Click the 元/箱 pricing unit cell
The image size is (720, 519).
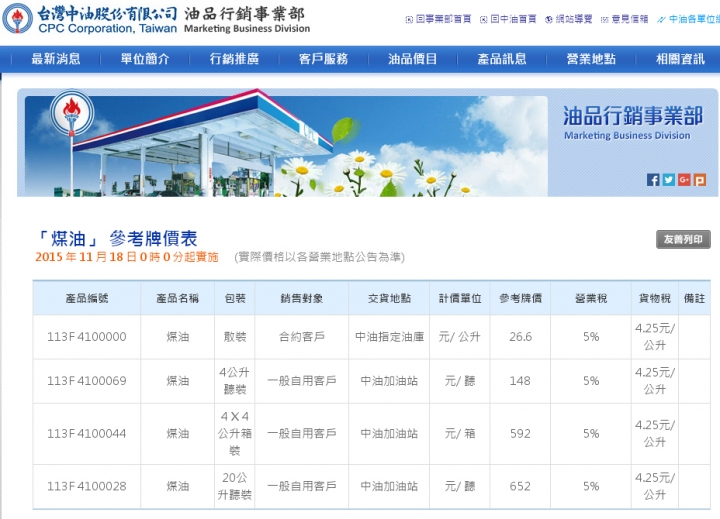pos(460,434)
